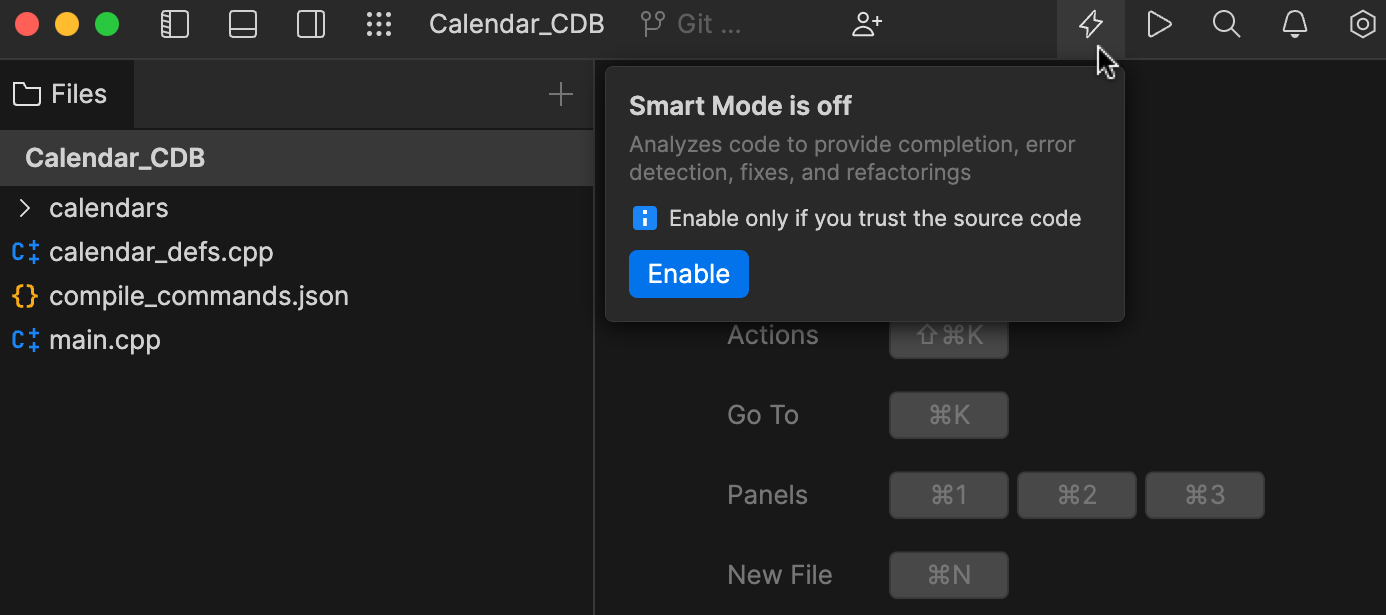Invite a collaborator with the add-person icon

[866, 23]
